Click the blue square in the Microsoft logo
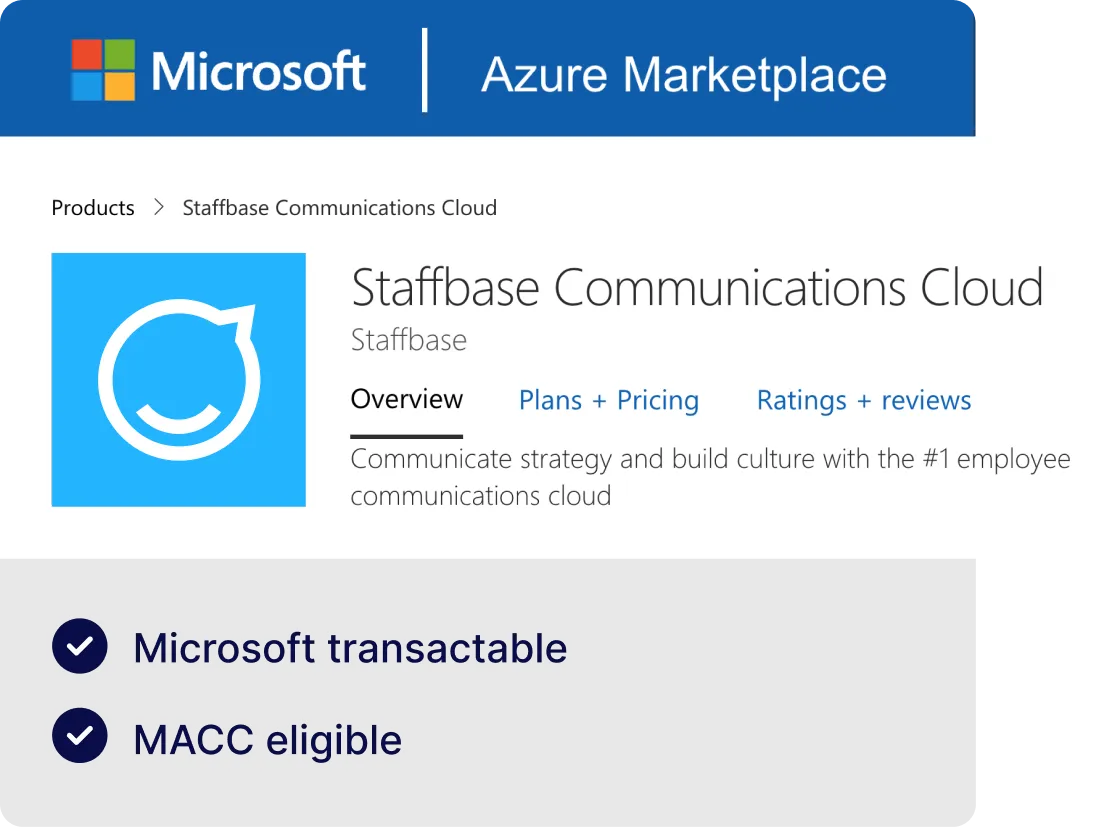Screen dimensions: 1110x827 (85, 89)
